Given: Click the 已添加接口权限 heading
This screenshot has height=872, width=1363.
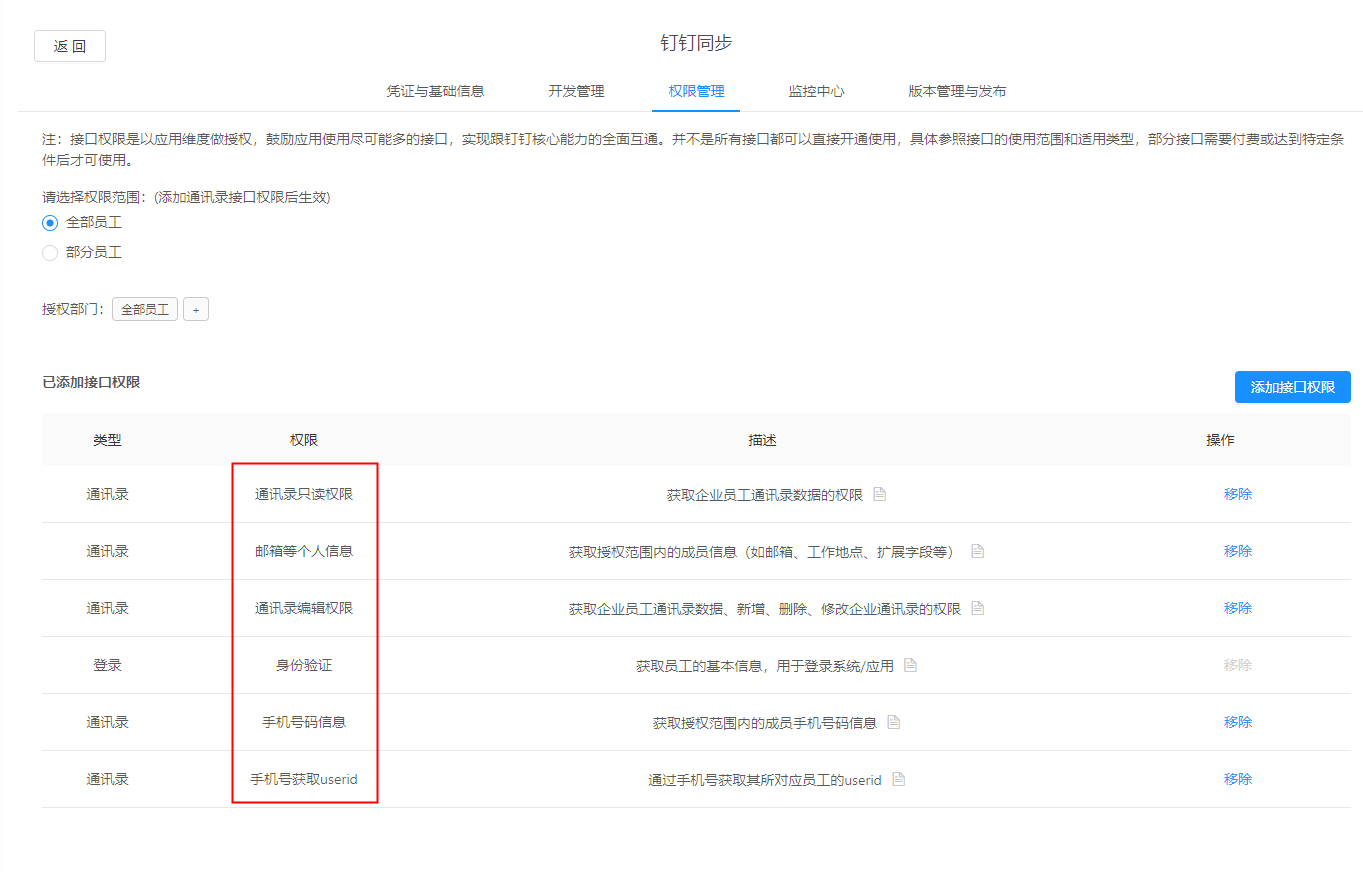Looking at the screenshot, I should pos(91,382).
